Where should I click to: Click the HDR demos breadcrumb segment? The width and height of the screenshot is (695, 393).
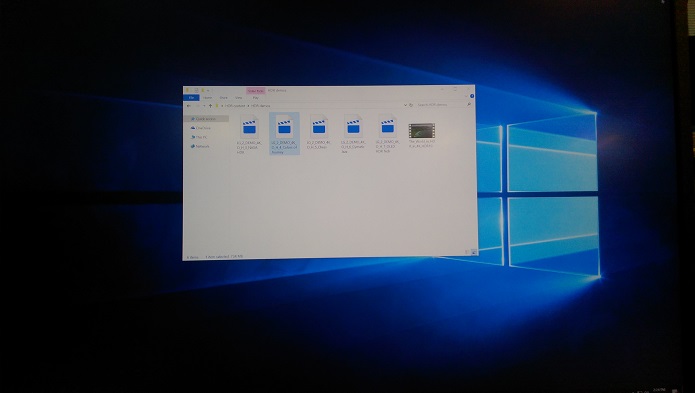[261, 106]
